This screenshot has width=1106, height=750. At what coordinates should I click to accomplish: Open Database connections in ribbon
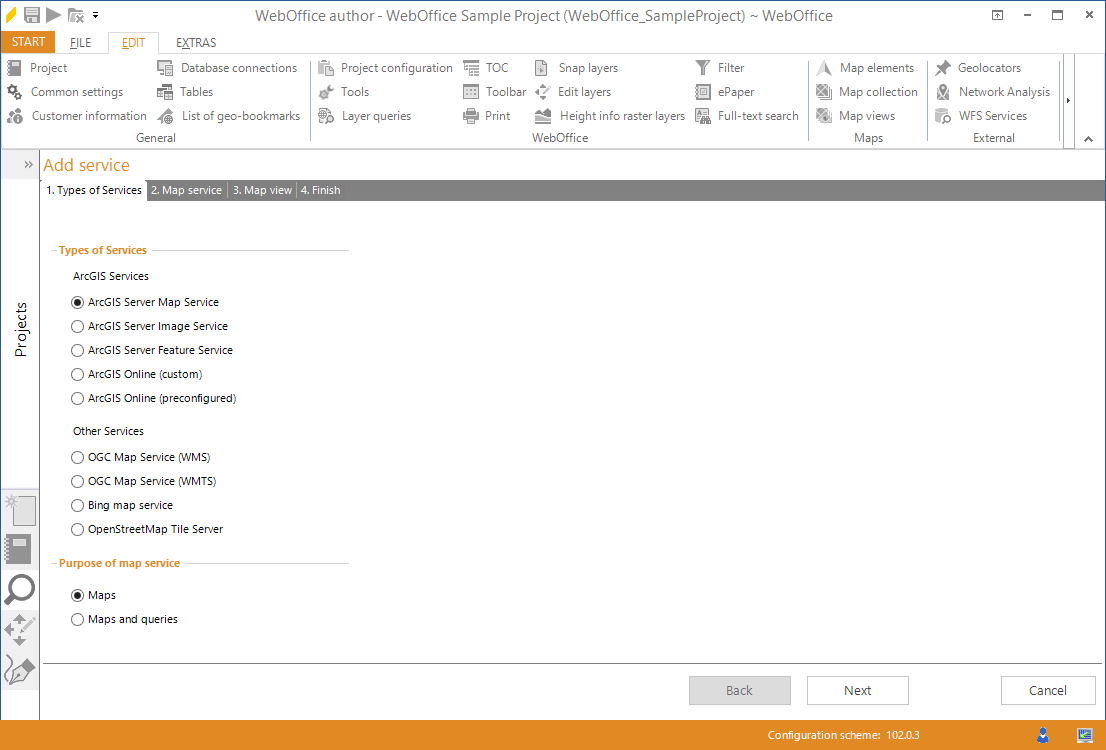(238, 68)
